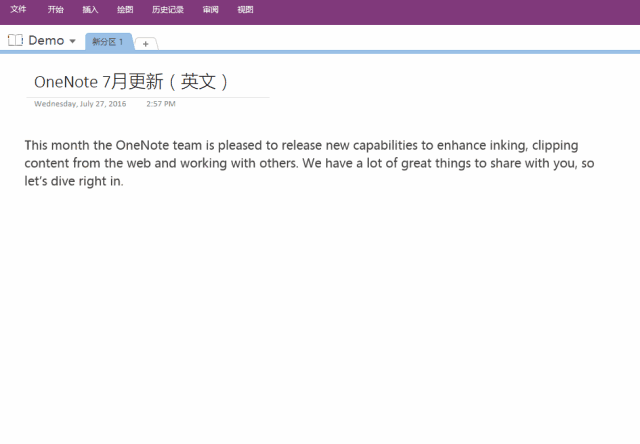Click the date Wednesday, July 27, 2016
Viewport: 640px width, 444px height.
(x=80, y=104)
